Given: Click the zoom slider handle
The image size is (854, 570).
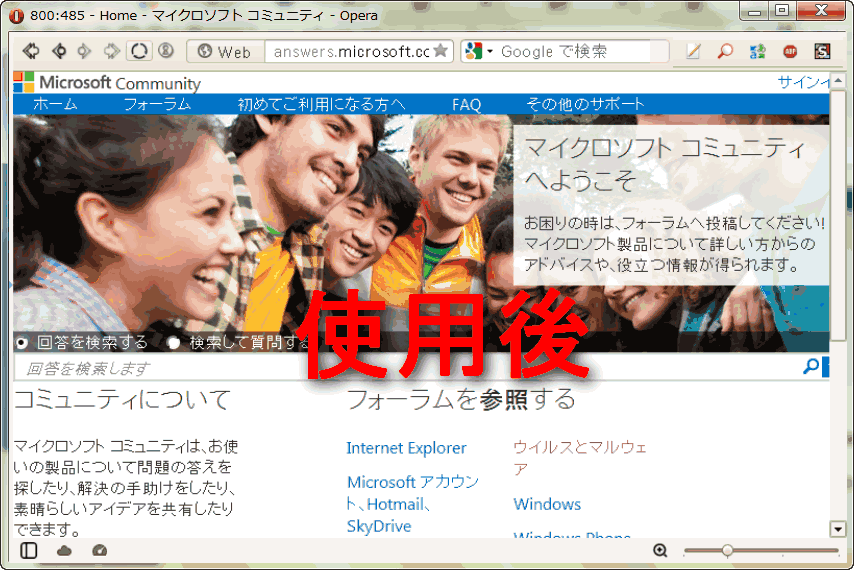Looking at the screenshot, I should 727,550.
